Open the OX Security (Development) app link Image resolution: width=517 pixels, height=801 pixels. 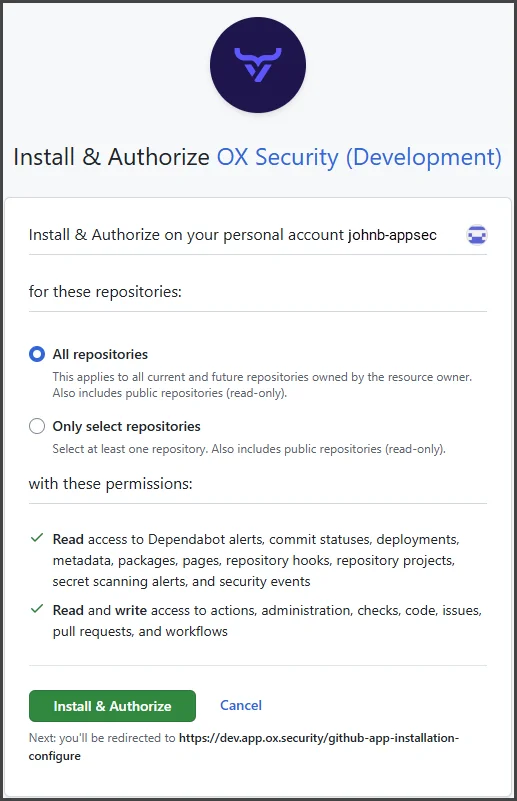[359, 157]
